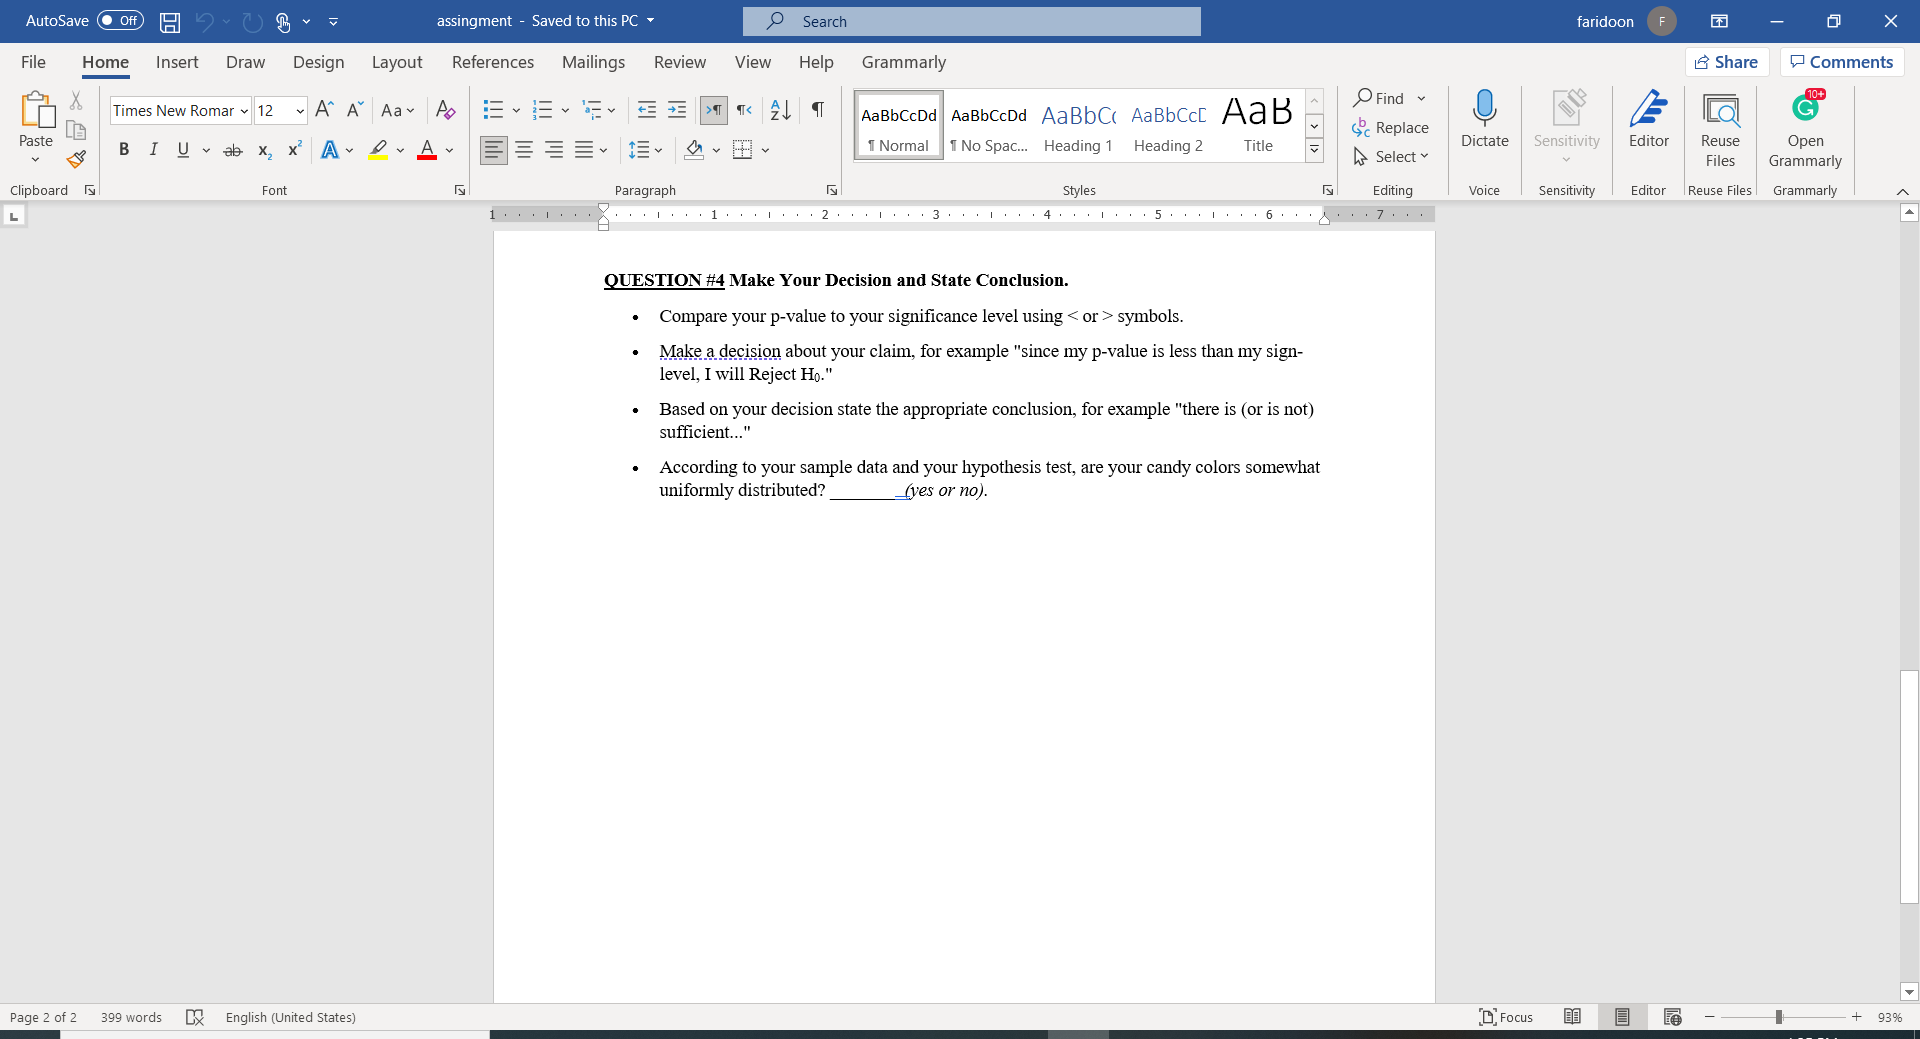This screenshot has width=1920, height=1039.
Task: Click Find in Editing group
Action: [x=1380, y=98]
